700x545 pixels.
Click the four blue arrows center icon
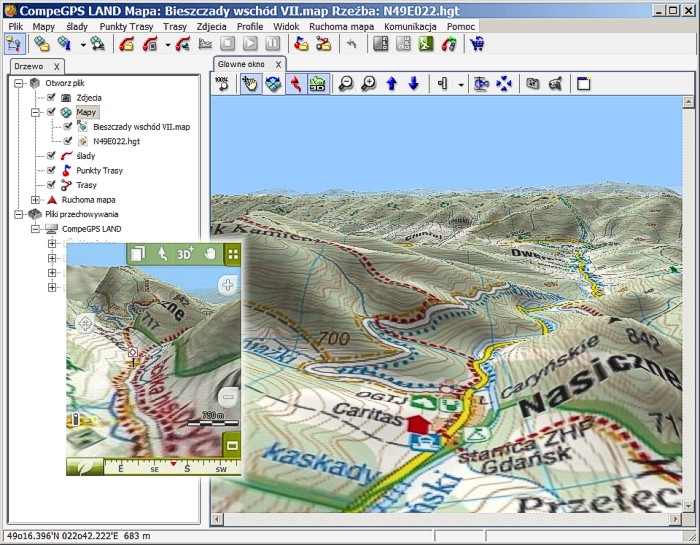[x=504, y=83]
